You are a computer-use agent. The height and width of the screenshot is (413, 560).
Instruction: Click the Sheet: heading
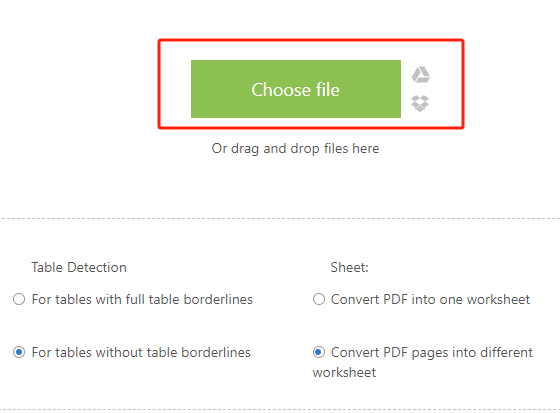coord(349,267)
